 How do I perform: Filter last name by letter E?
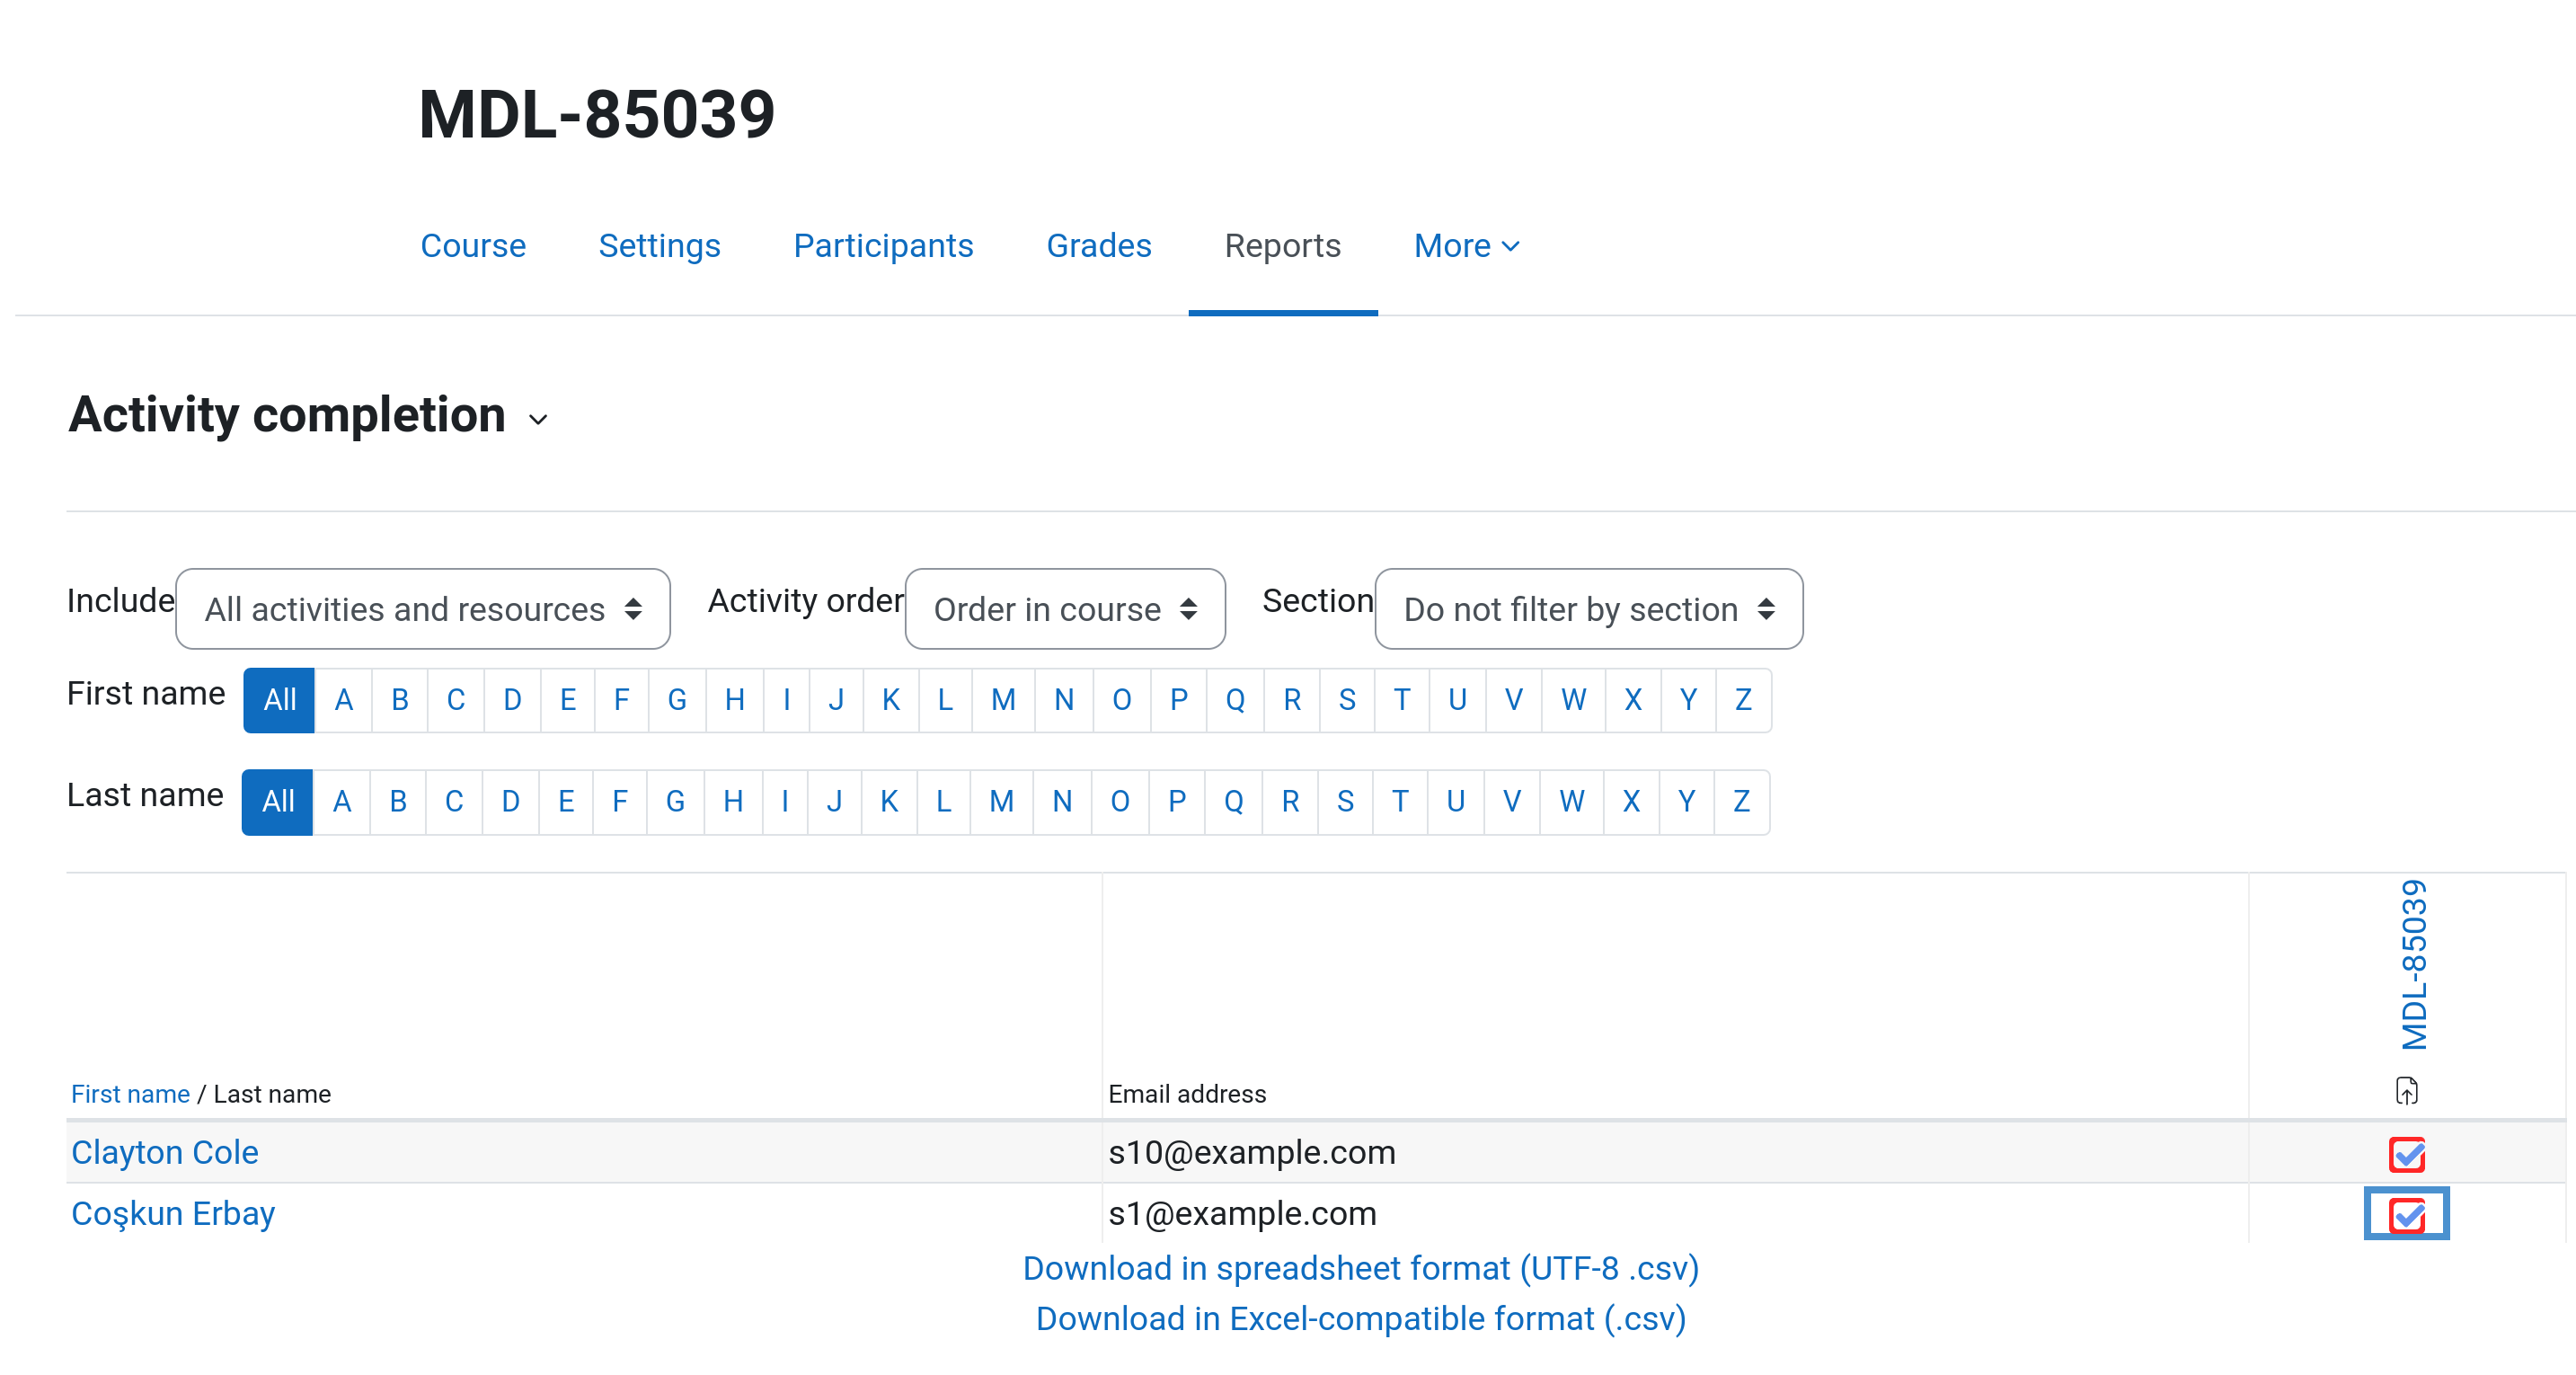[x=565, y=801]
